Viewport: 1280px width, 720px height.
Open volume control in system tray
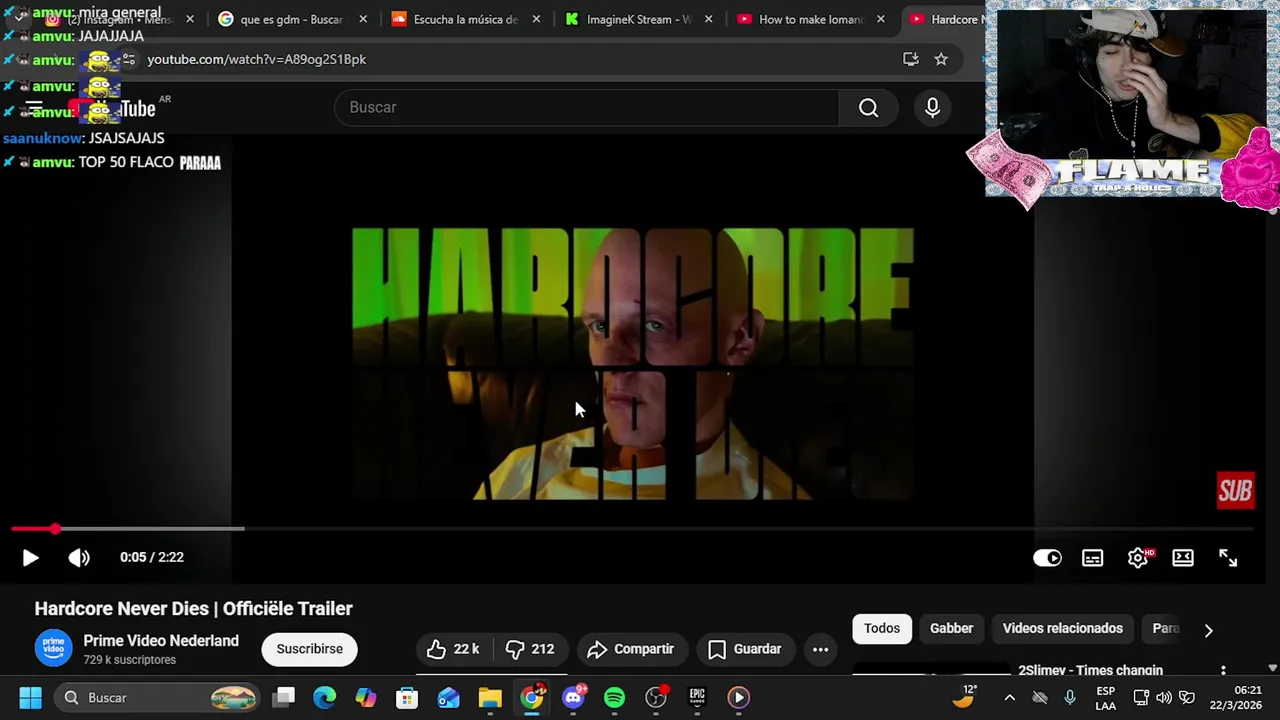coord(1163,698)
